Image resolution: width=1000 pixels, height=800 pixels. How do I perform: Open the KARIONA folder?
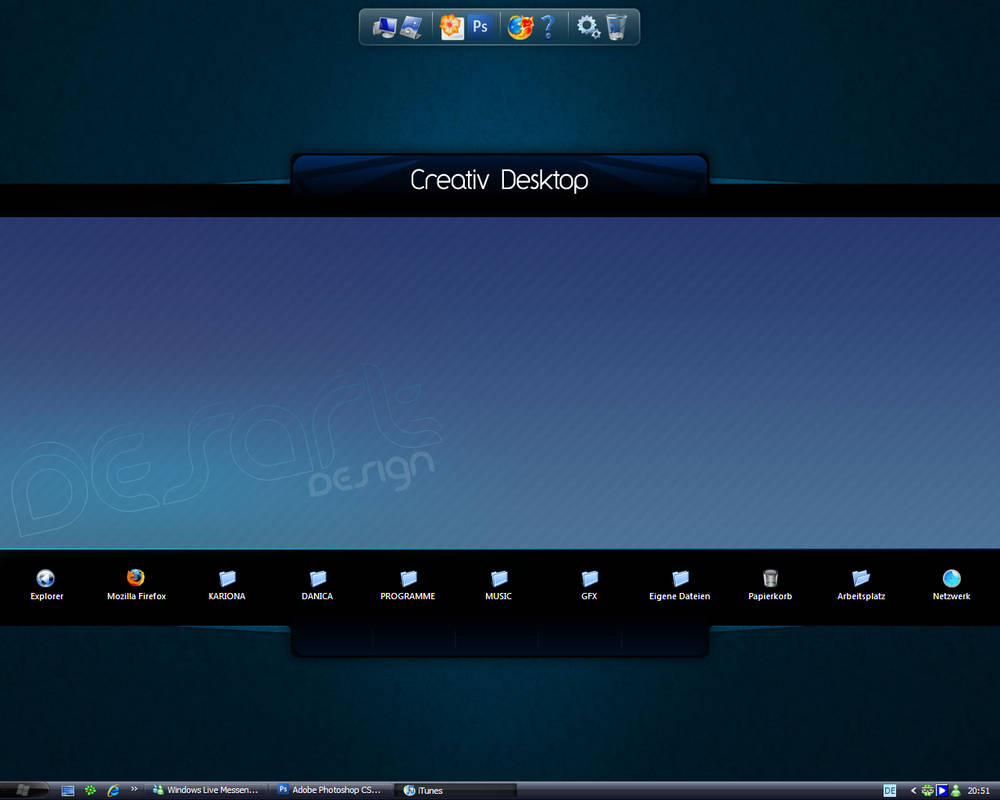click(x=227, y=585)
